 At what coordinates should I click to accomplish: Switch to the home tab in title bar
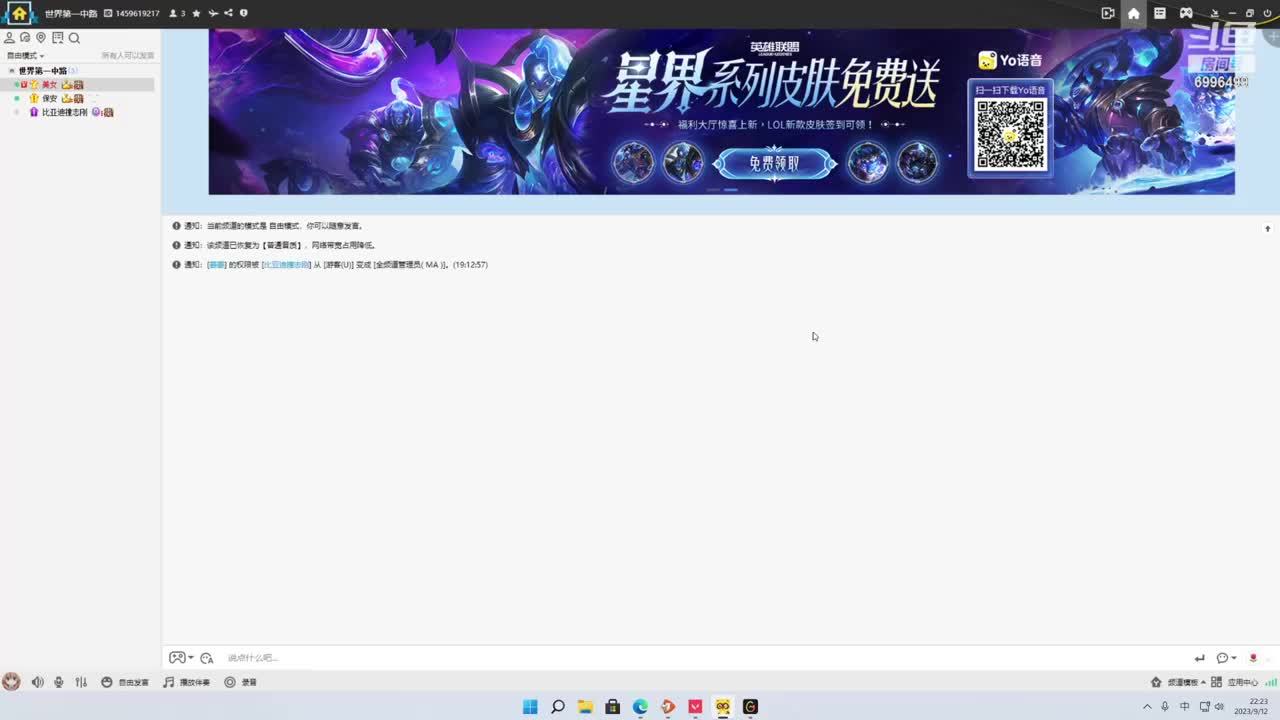[1133, 13]
